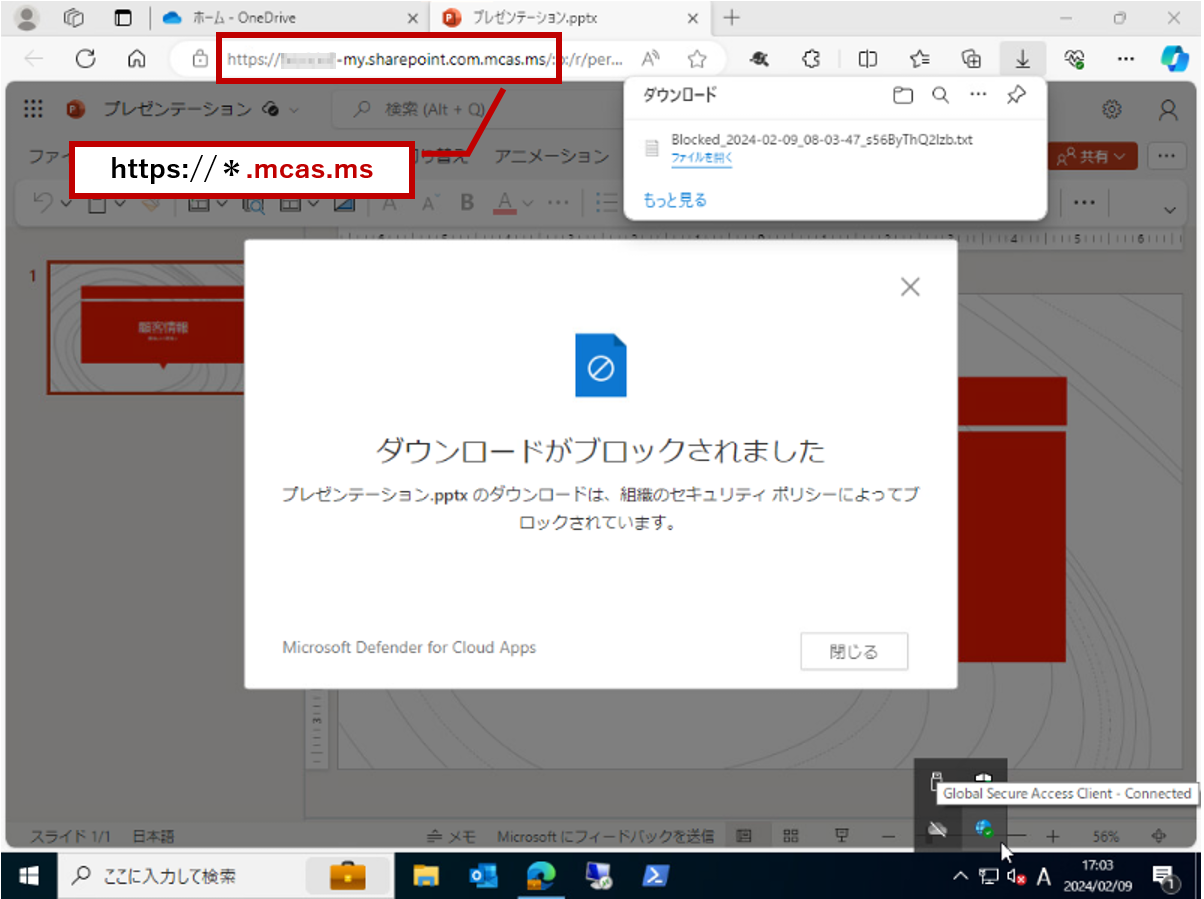This screenshot has height=899, width=1204.
Task: Increase zoom with the plus button
Action: [x=1052, y=836]
